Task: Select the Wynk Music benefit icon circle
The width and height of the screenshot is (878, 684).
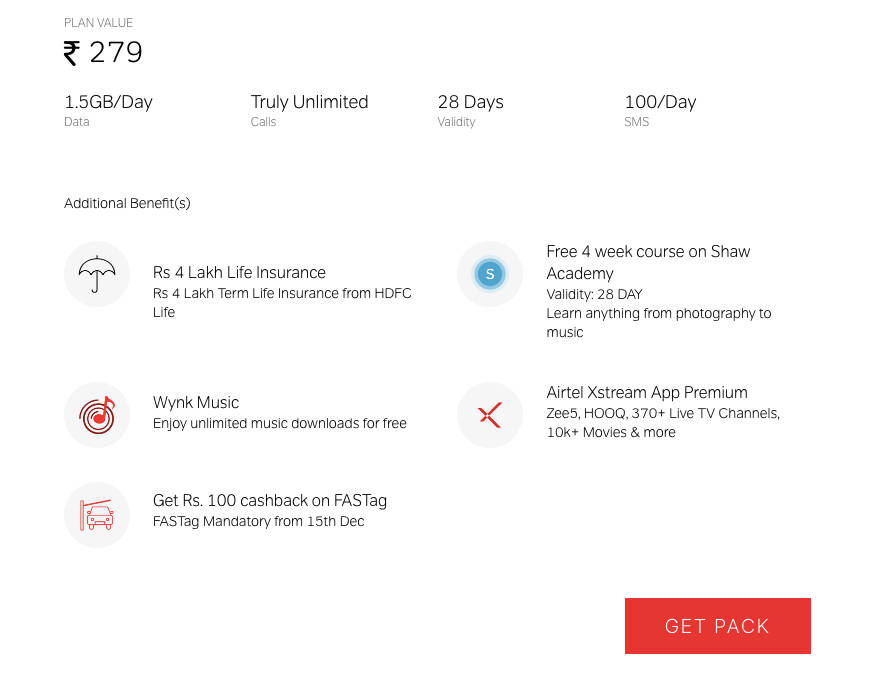Action: pos(97,415)
